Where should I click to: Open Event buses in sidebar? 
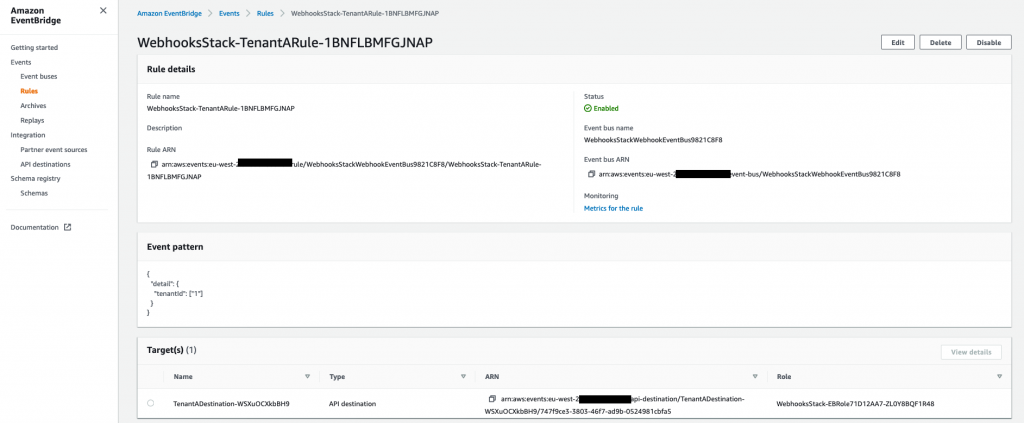(x=39, y=76)
